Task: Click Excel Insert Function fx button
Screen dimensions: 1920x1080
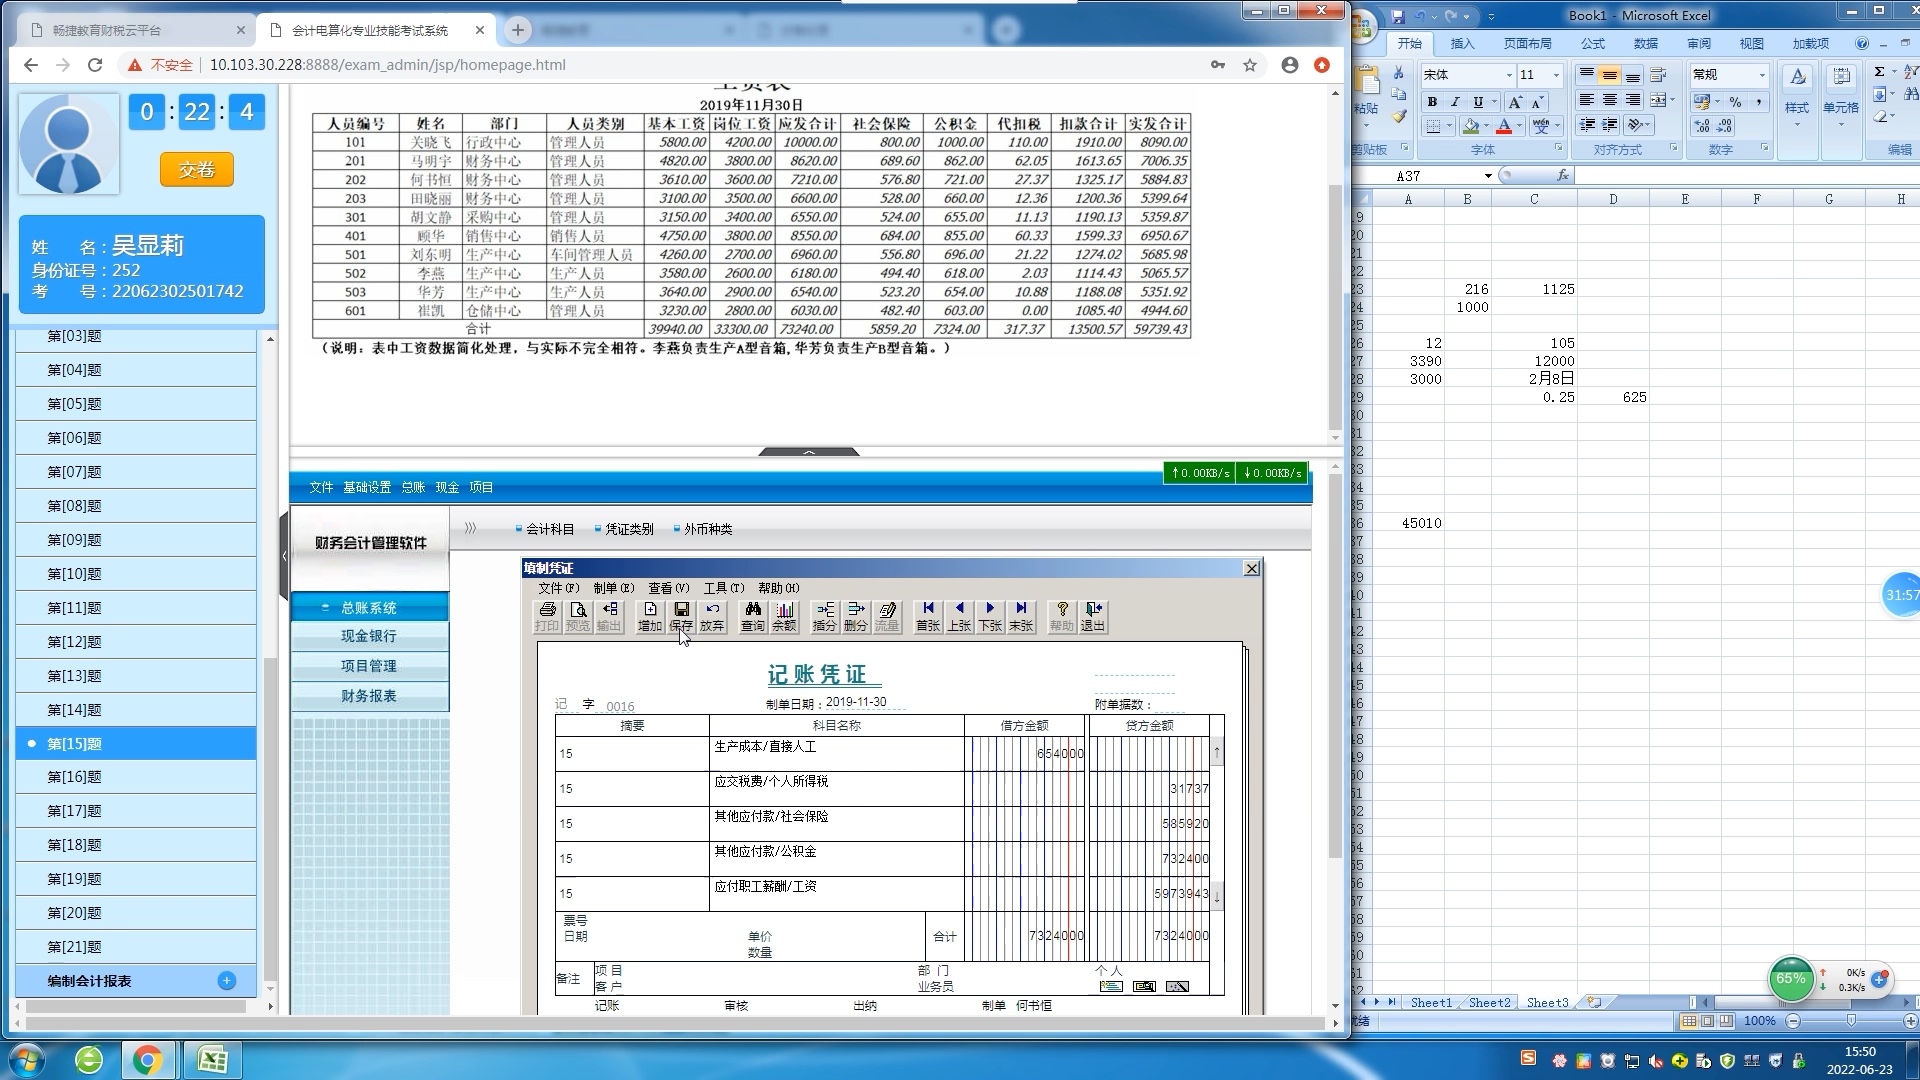Action: point(1562,176)
